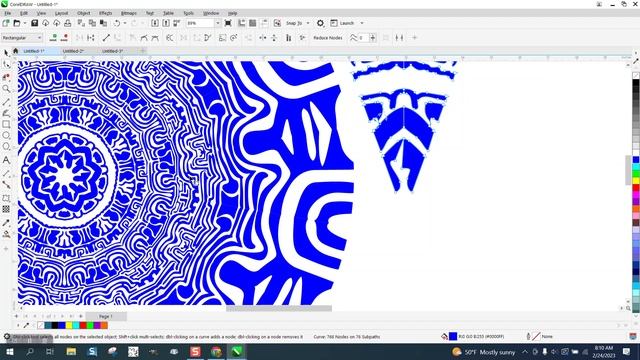The height and width of the screenshot is (360, 640).
Task: Click the Undo arrow icon
Action: pos(117,23)
